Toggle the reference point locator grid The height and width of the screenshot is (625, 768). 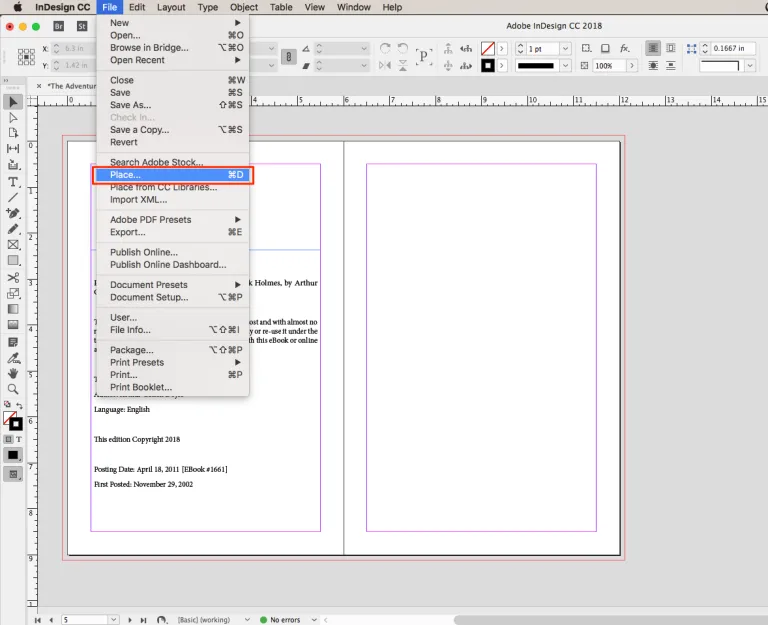26,57
